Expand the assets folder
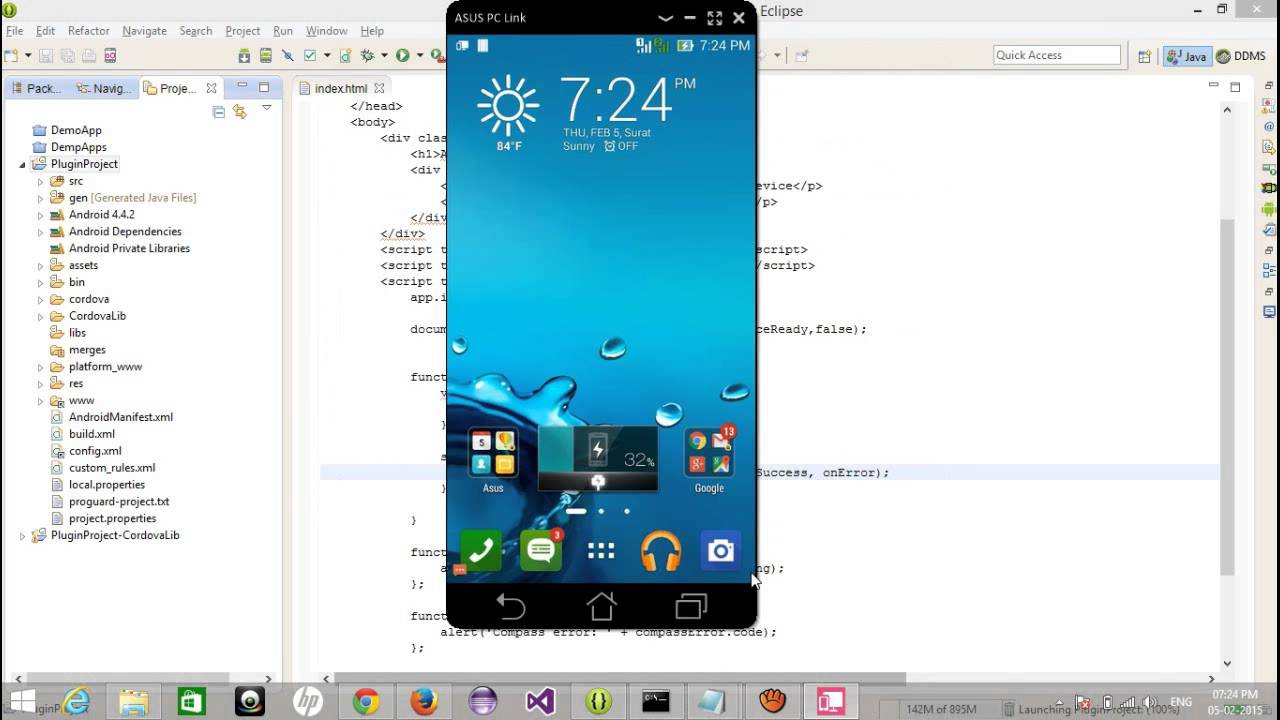Image resolution: width=1280 pixels, height=720 pixels. [41, 266]
